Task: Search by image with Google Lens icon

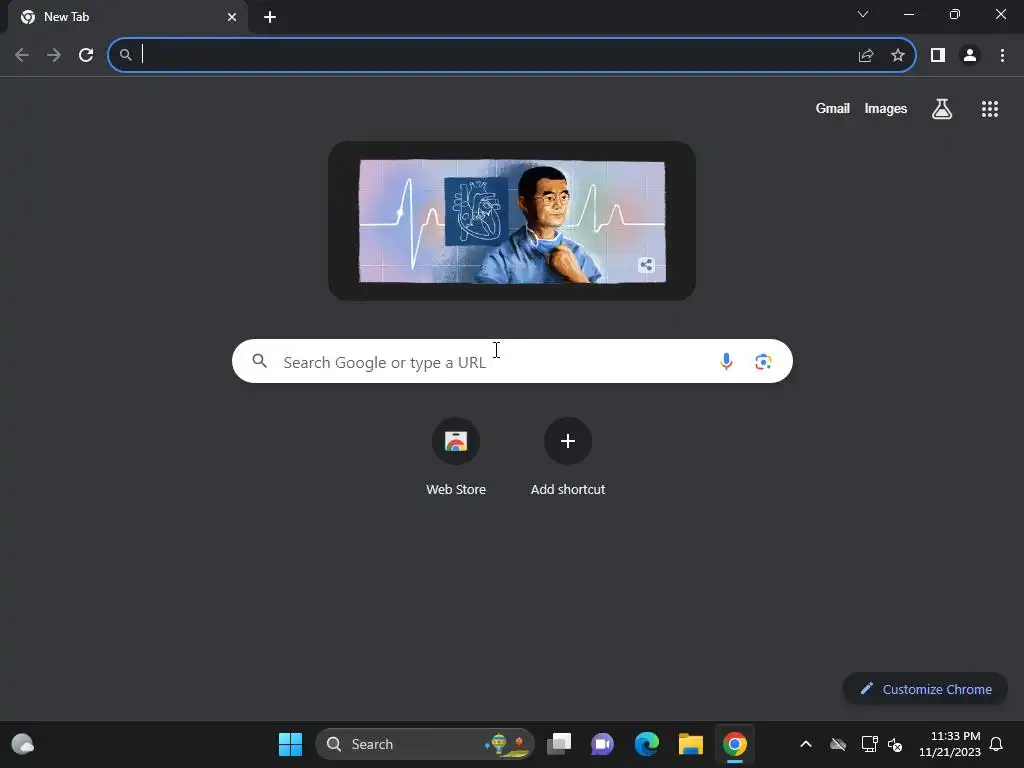Action: coord(763,361)
